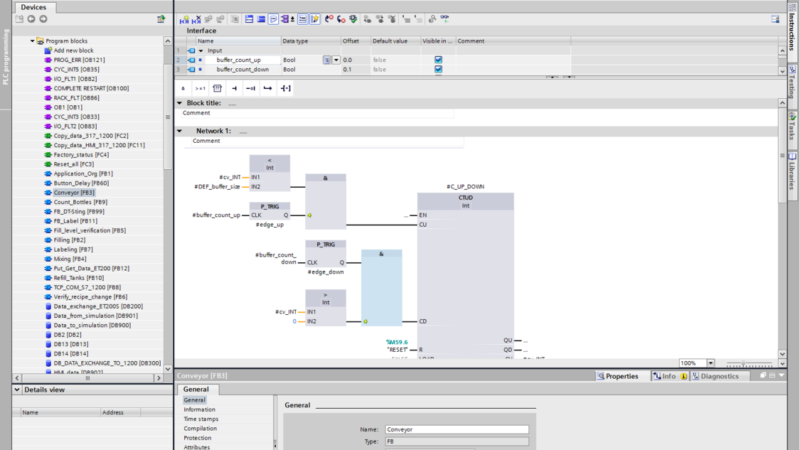Insert an empty box from favorites bar
This screenshot has width=800, height=450.
pos(217,88)
